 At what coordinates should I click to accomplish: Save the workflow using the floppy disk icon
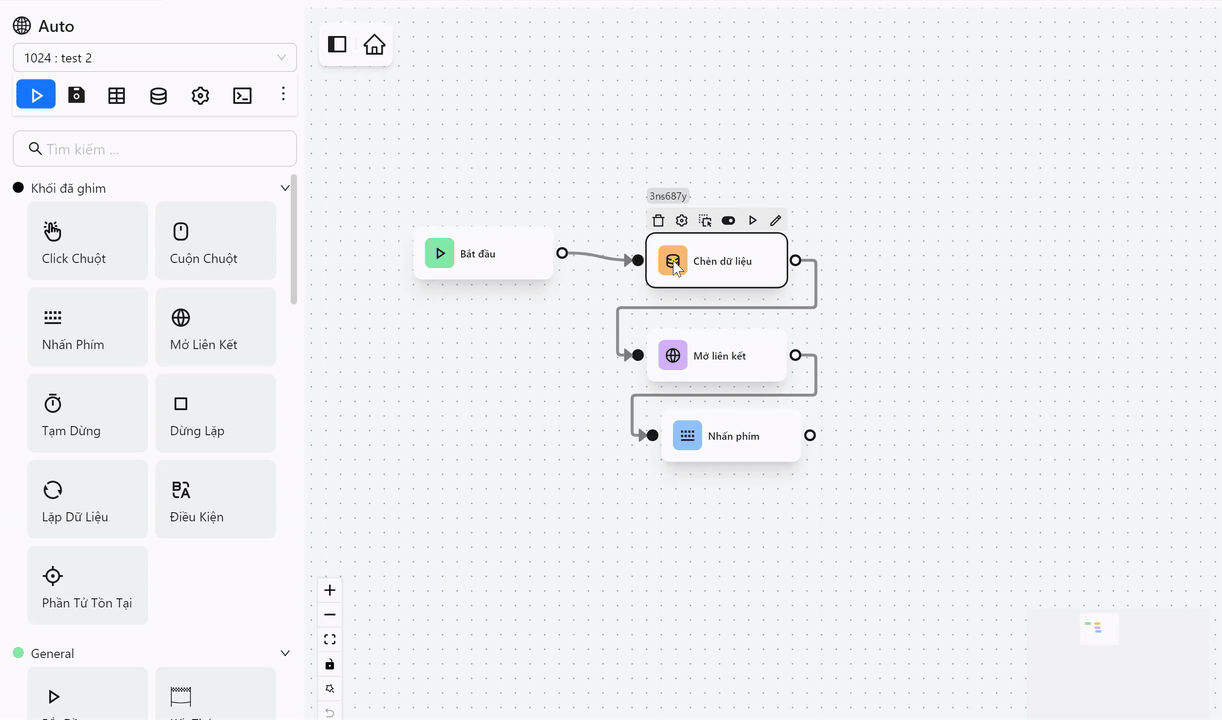[76, 95]
